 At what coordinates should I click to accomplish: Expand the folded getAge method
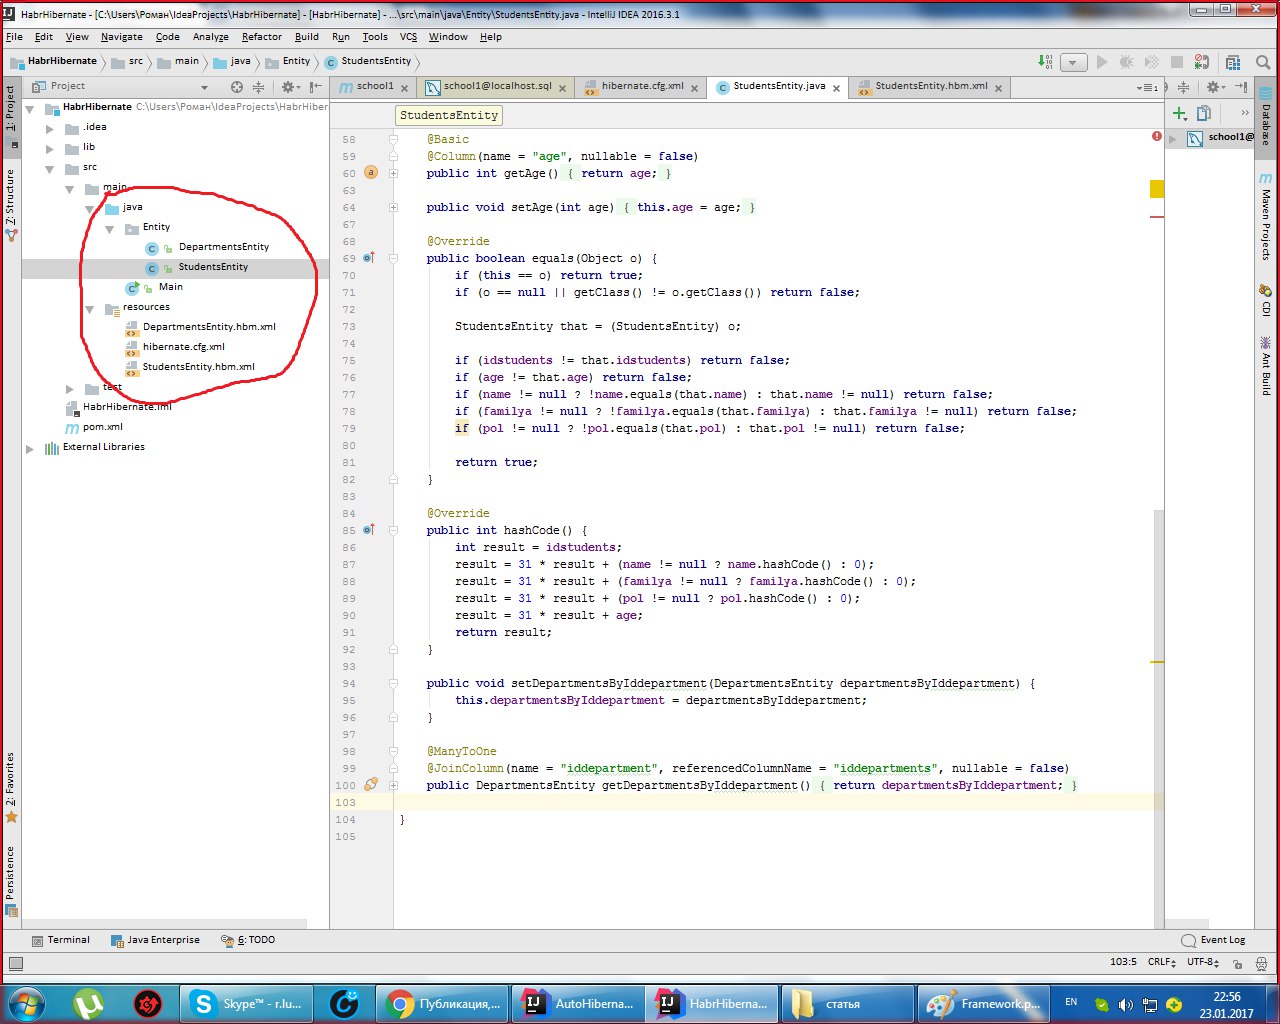coord(394,174)
